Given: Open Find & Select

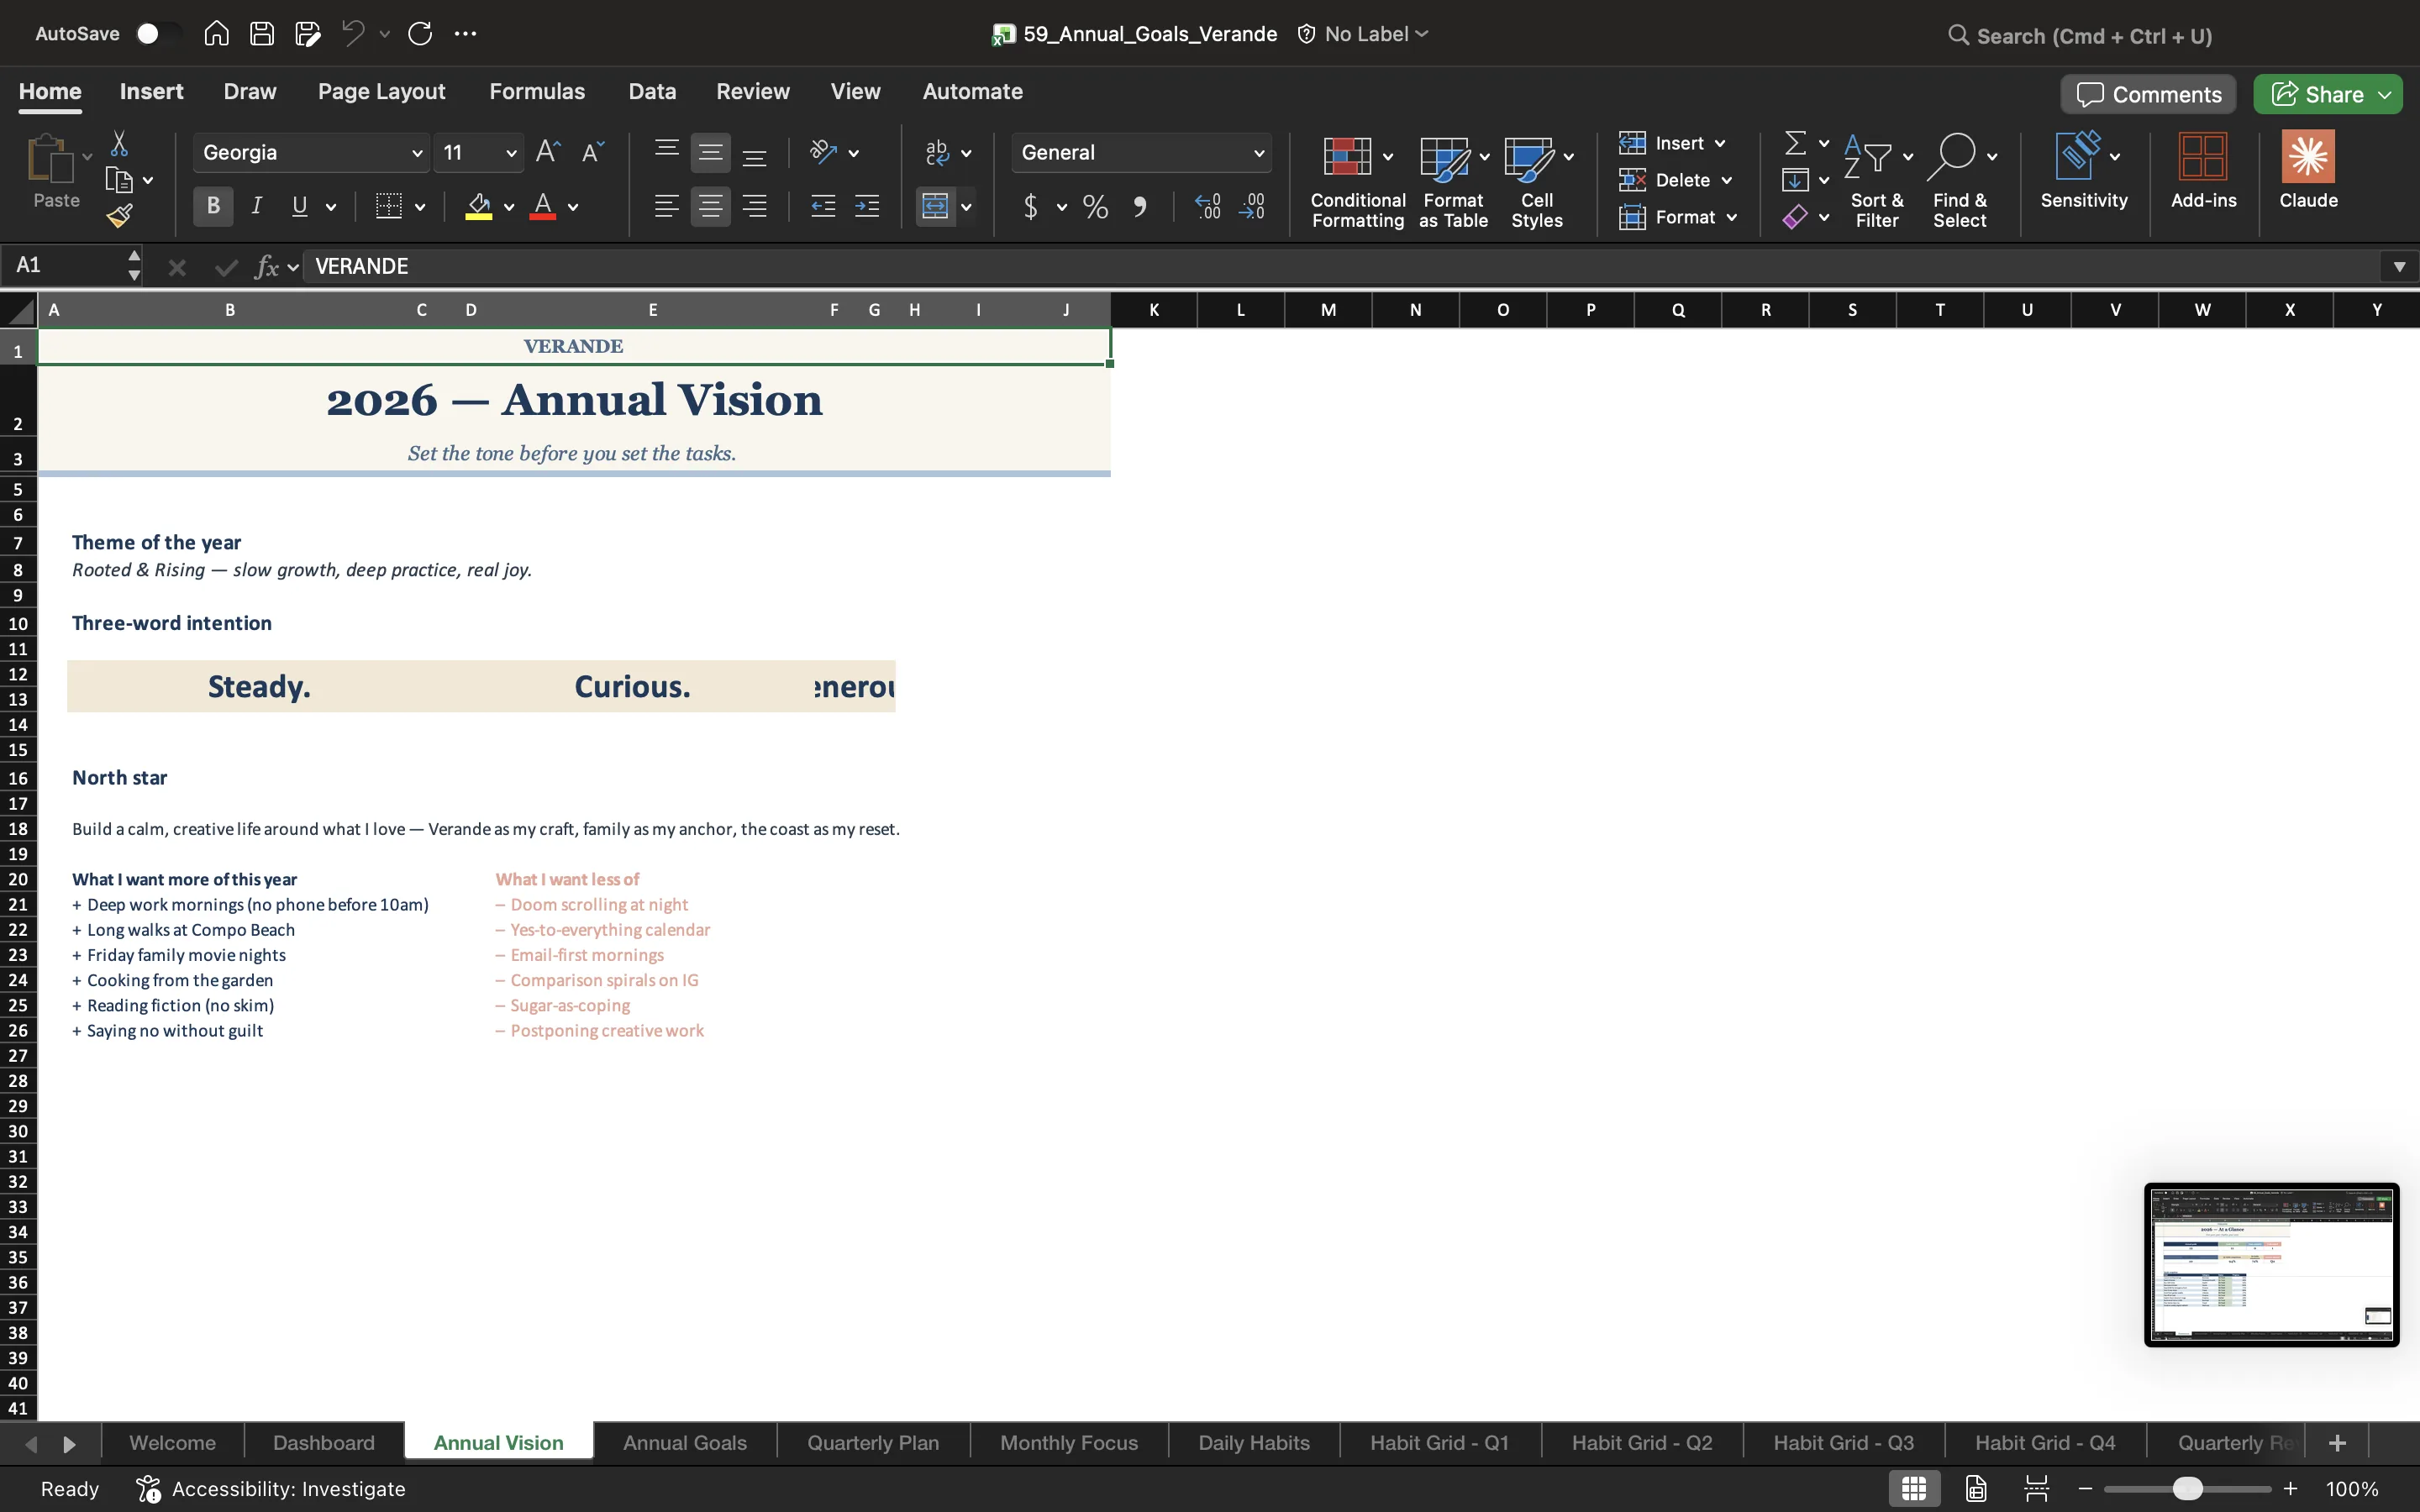Looking at the screenshot, I should [x=1960, y=182].
